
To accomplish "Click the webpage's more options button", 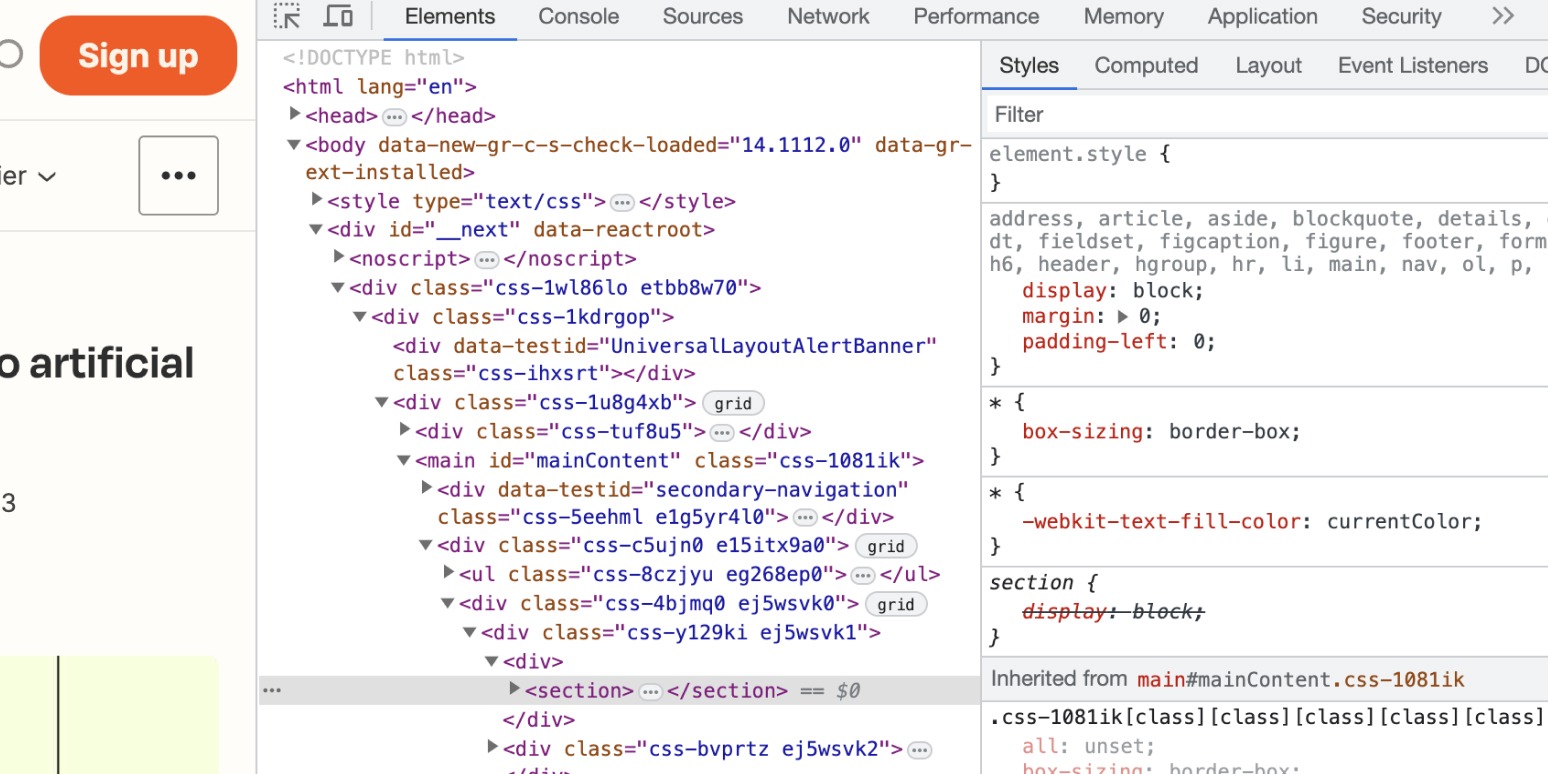I will coord(178,175).
